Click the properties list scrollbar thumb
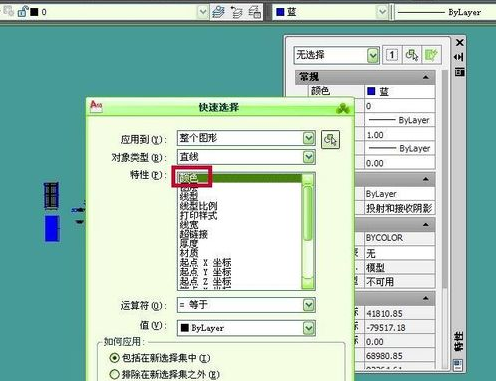 click(x=308, y=214)
